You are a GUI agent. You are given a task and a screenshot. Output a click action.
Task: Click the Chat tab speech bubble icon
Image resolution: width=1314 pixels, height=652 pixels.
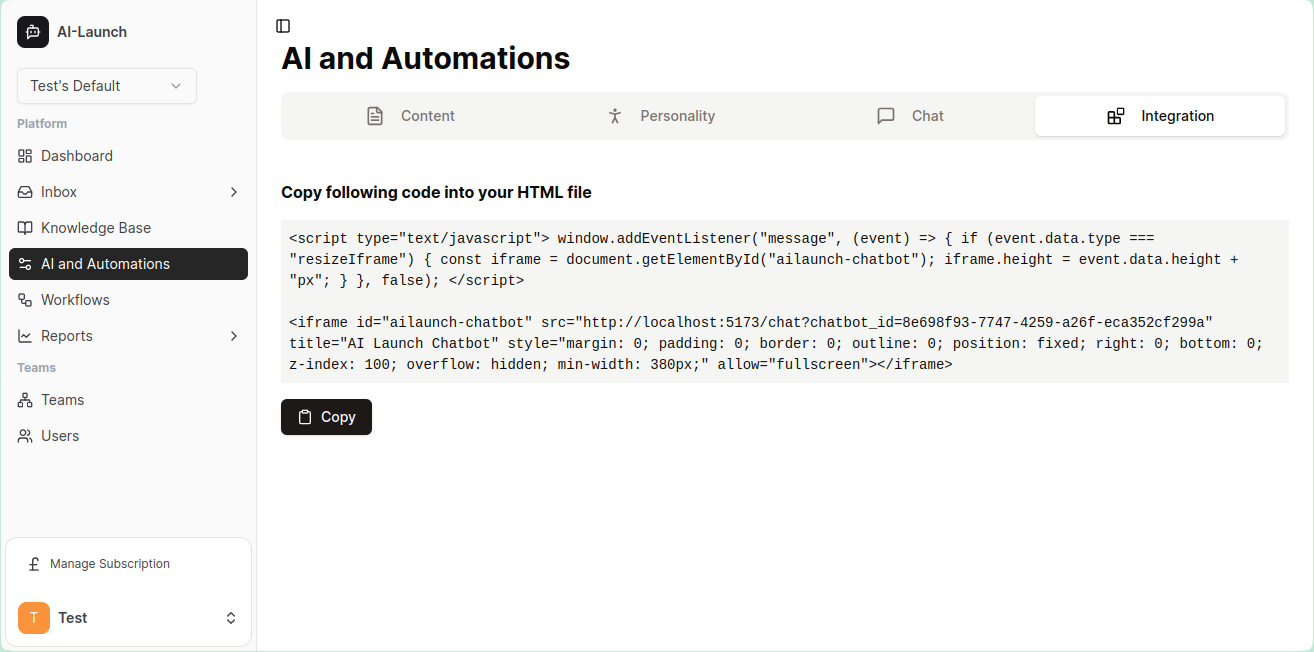tap(886, 116)
